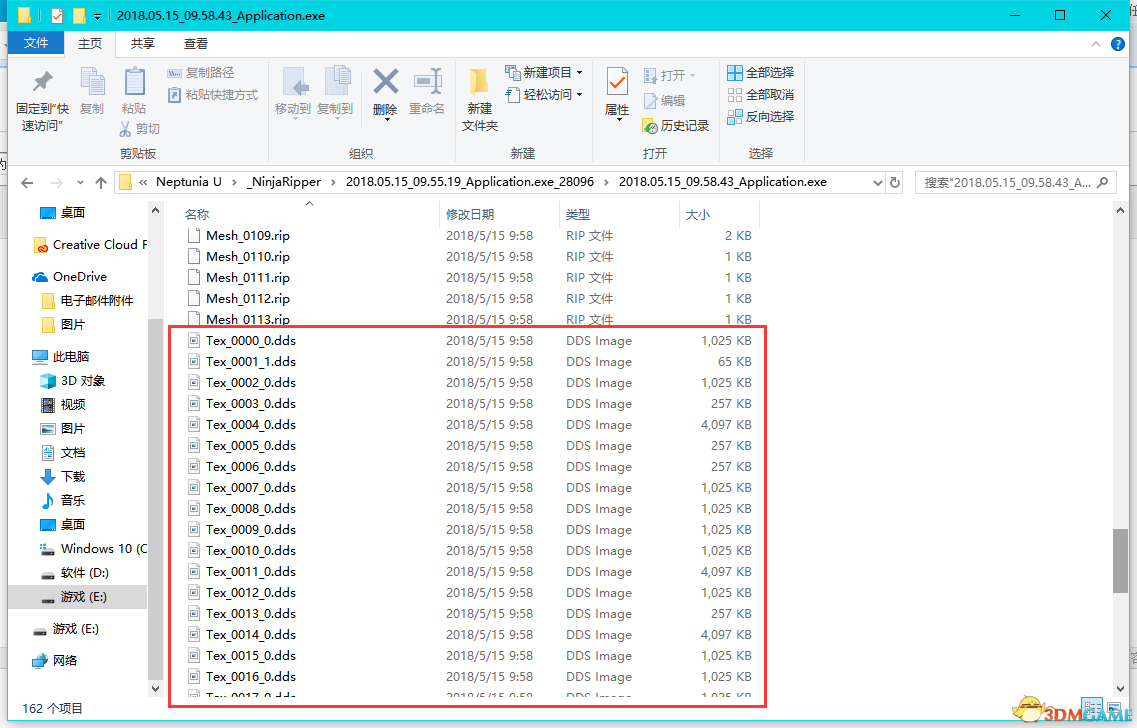Image resolution: width=1137 pixels, height=728 pixels.
Task: Click 反向选择 (Invert selection)
Action: pos(760,117)
